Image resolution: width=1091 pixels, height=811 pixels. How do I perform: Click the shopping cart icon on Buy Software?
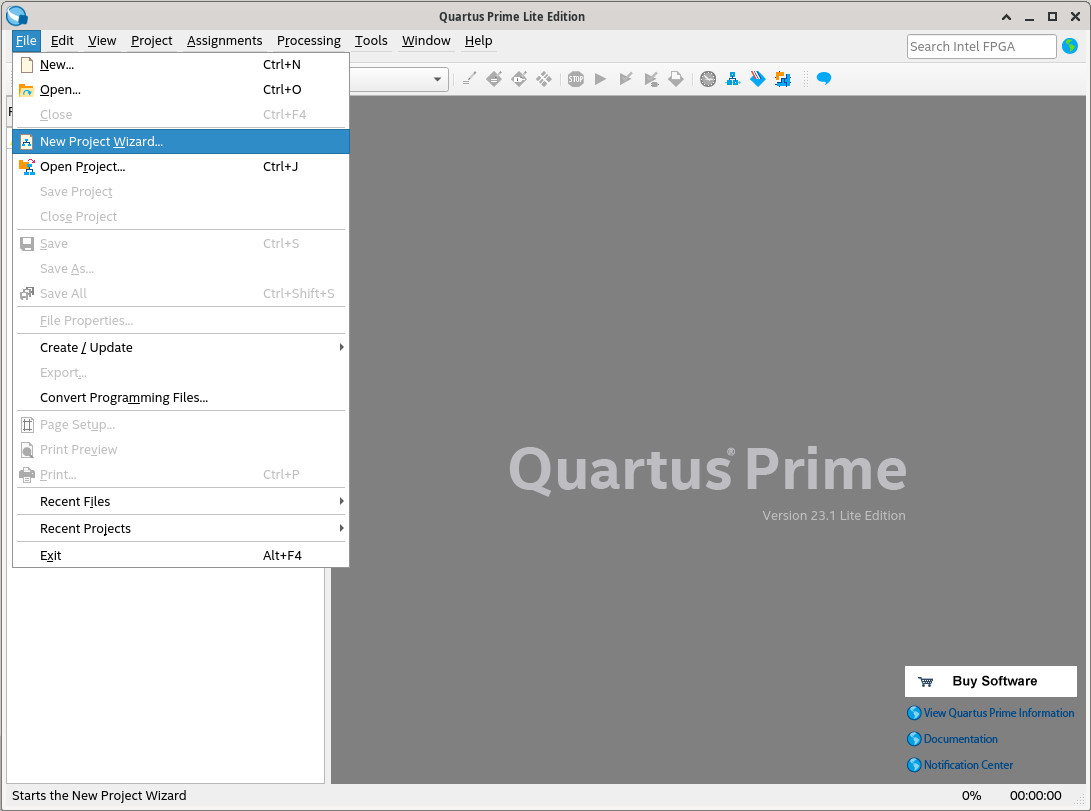click(926, 682)
